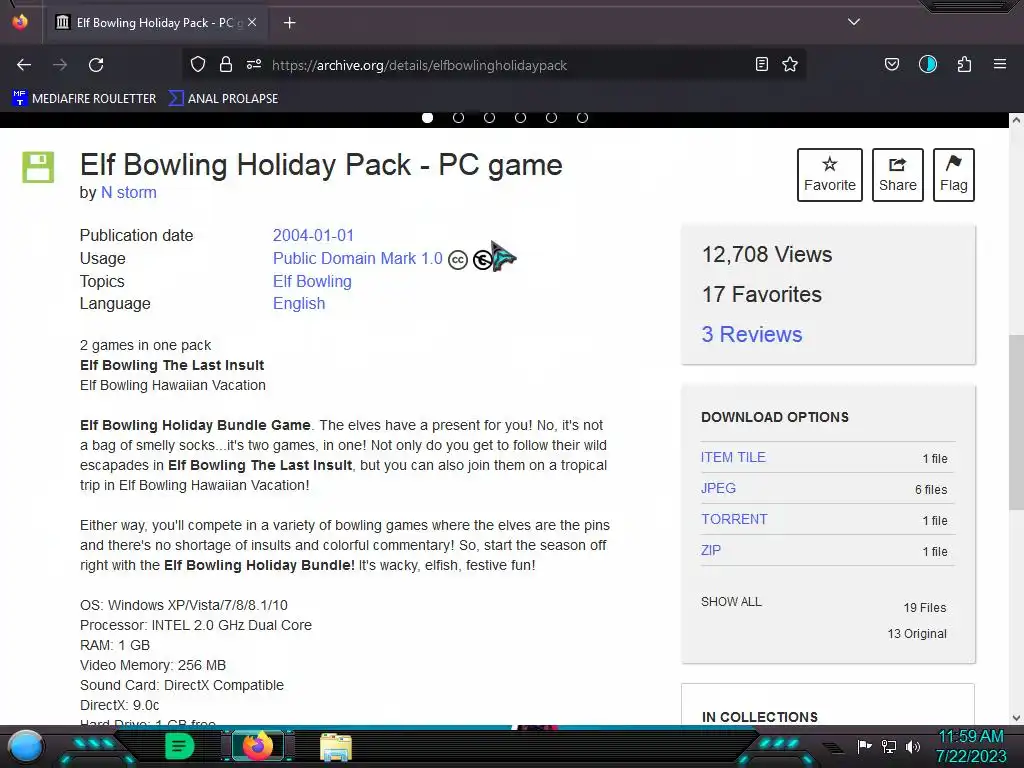1024x768 pixels.
Task: Reload the archive.org page
Action: (x=96, y=65)
